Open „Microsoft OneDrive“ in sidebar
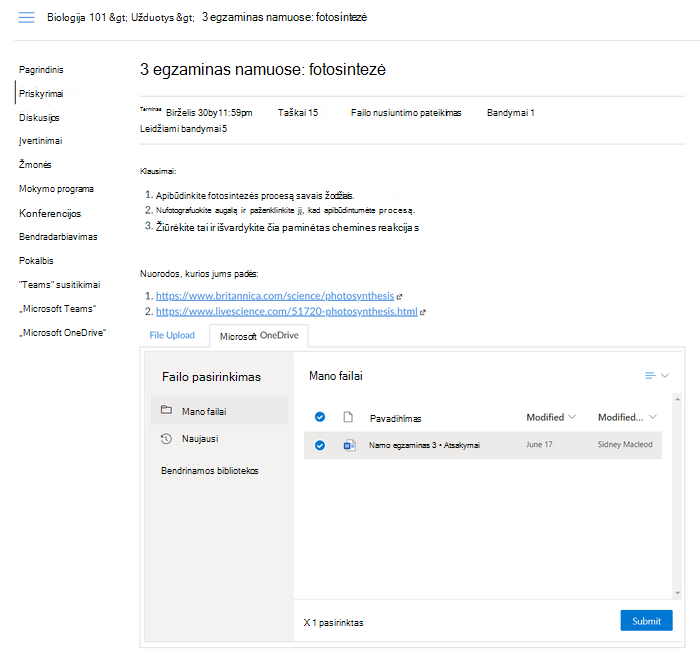Viewport: 700px width, 657px height. tap(62, 333)
